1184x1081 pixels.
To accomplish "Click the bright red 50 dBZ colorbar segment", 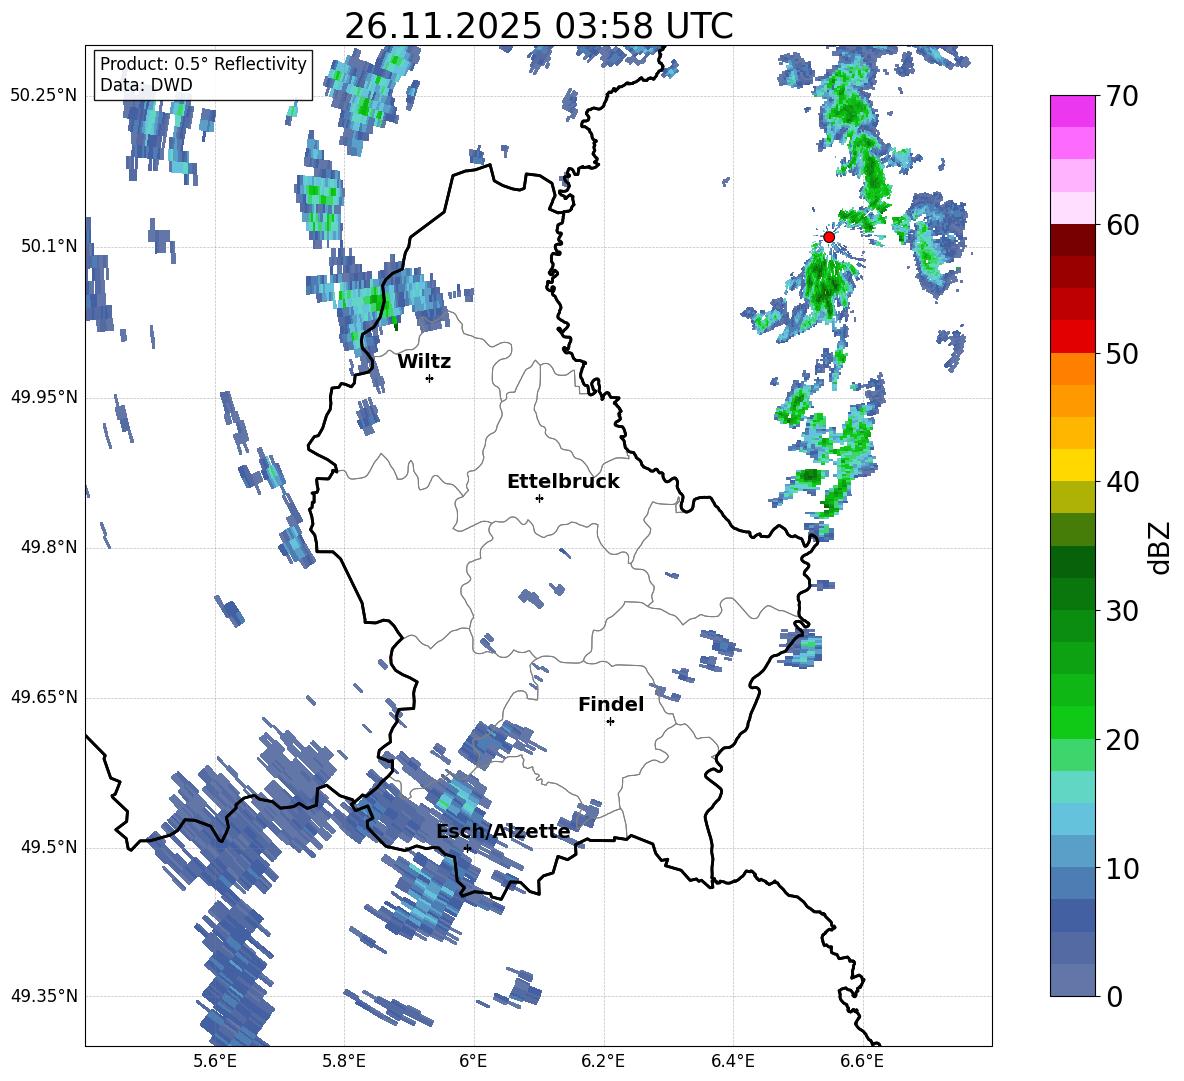I will tap(1072, 337).
